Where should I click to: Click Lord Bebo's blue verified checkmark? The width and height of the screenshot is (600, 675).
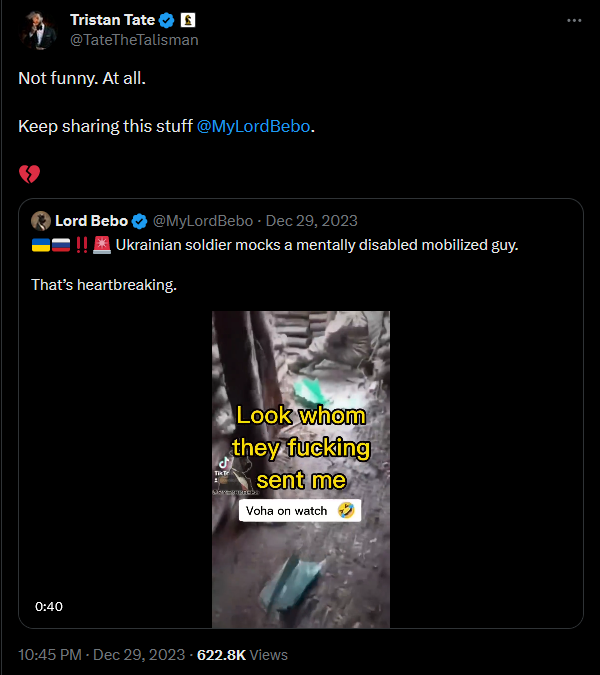click(139, 221)
